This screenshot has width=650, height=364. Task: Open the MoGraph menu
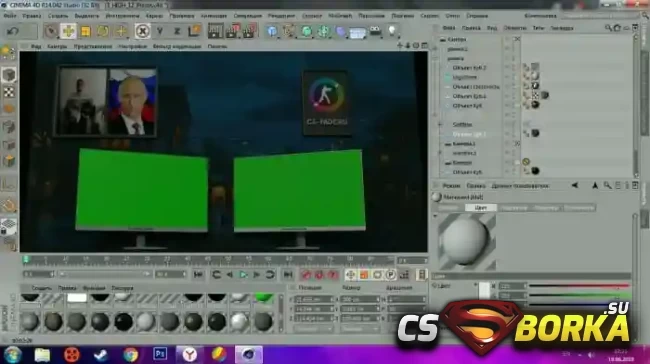click(x=340, y=16)
